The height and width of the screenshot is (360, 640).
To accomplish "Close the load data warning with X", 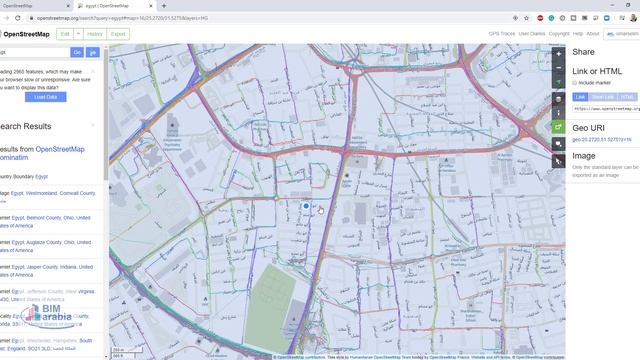I will (93, 71).
